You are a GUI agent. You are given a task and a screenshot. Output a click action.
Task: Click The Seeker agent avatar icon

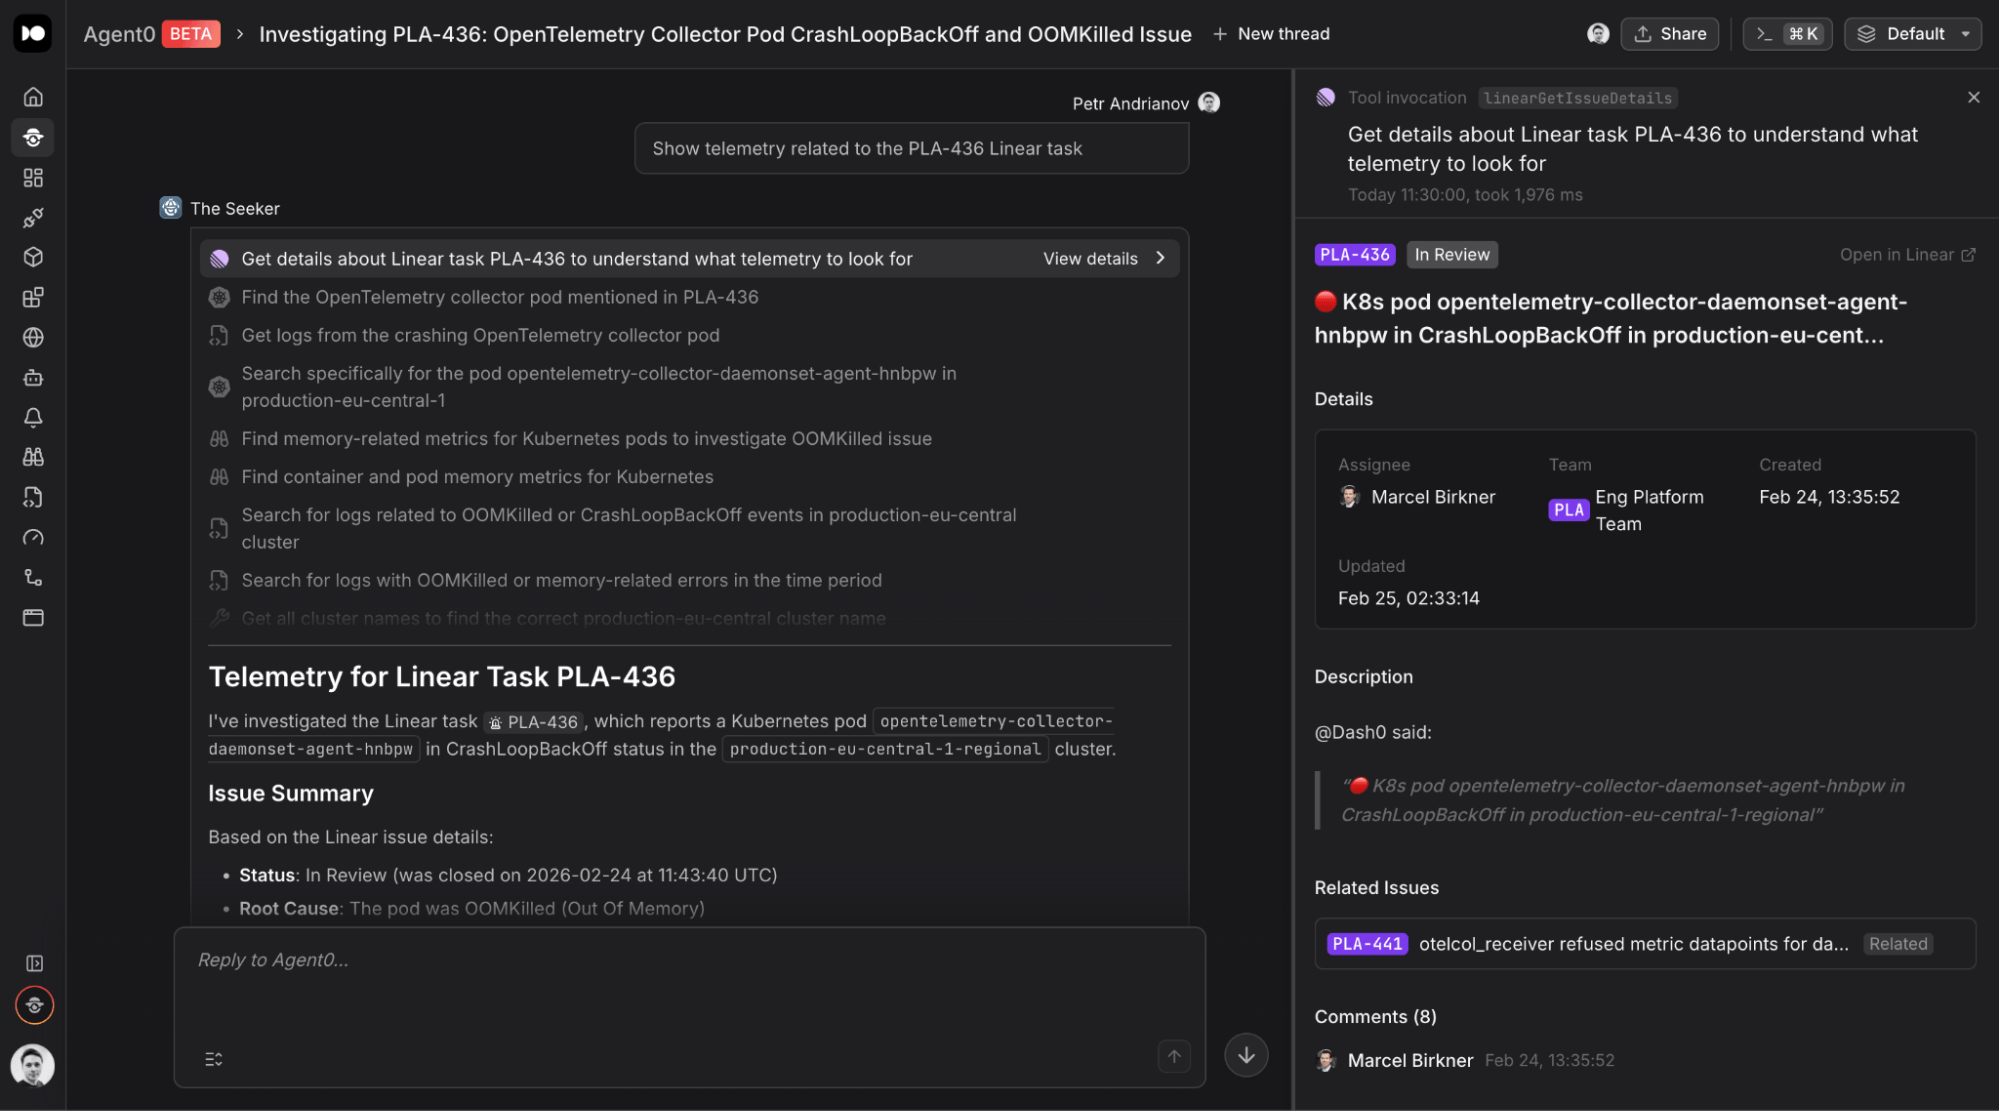(171, 208)
